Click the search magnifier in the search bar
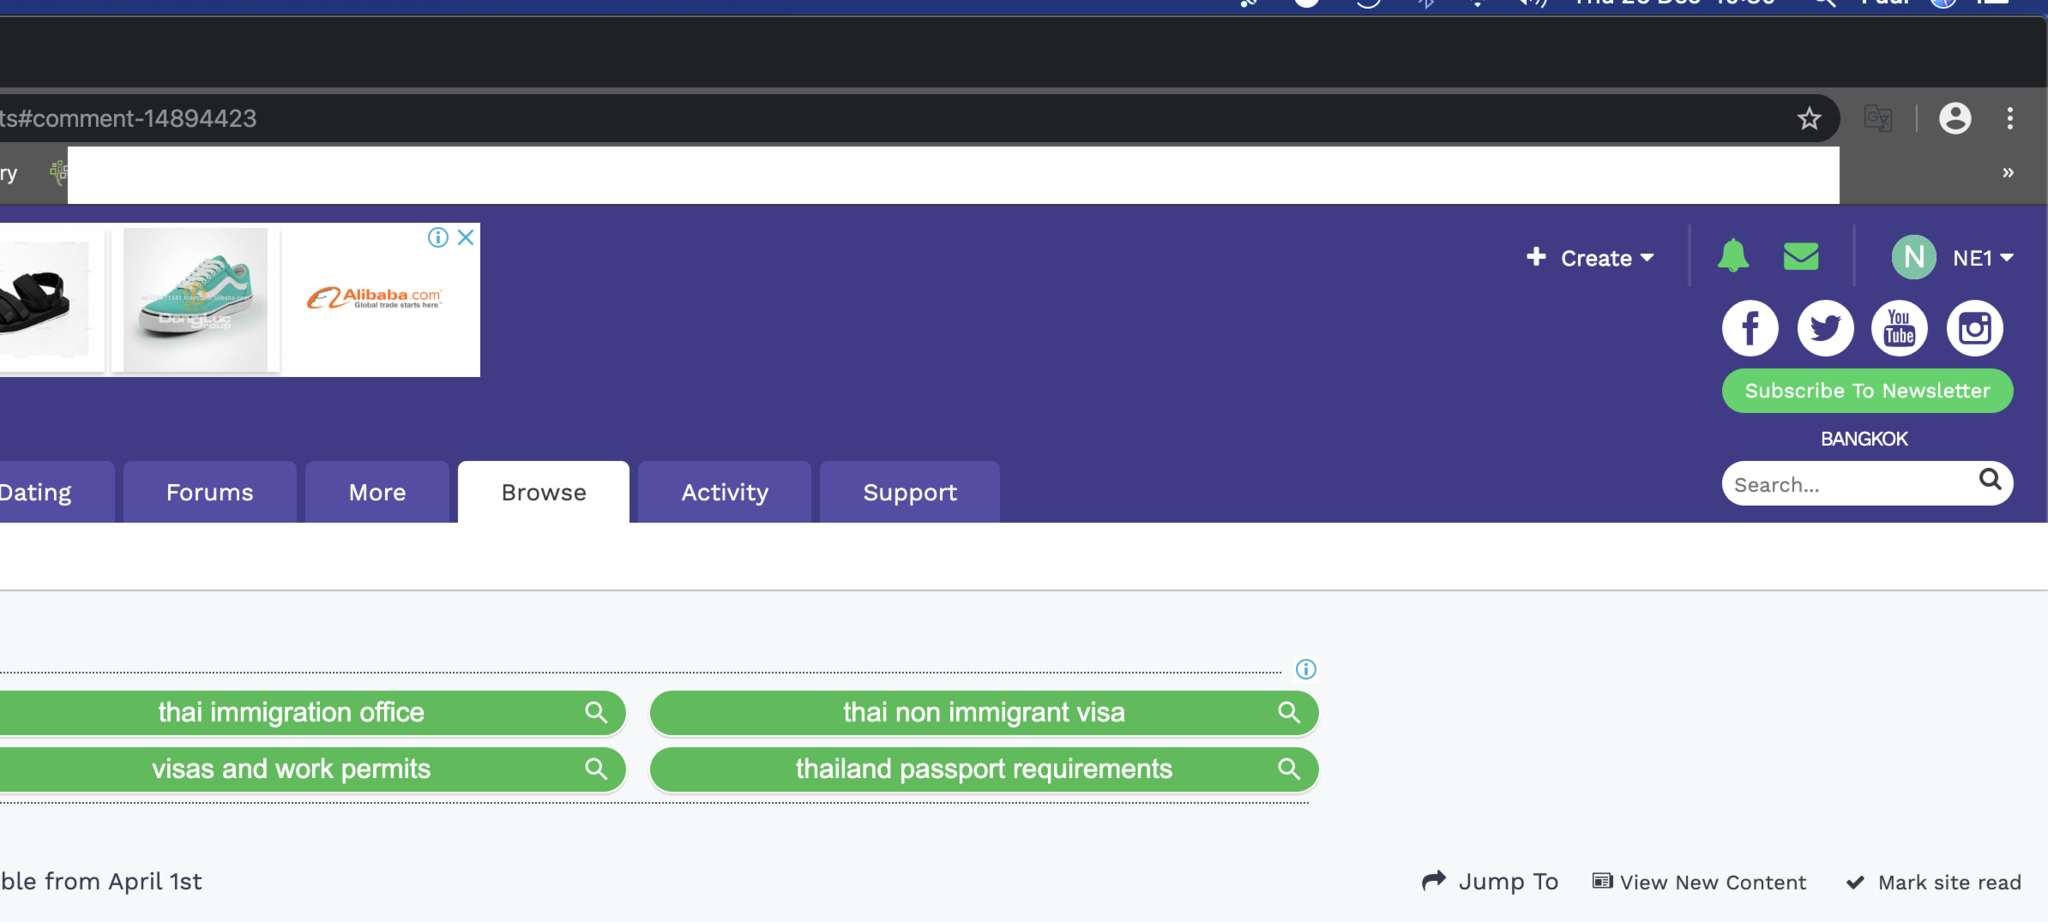Viewport: 2048px width, 922px height. (x=1990, y=482)
